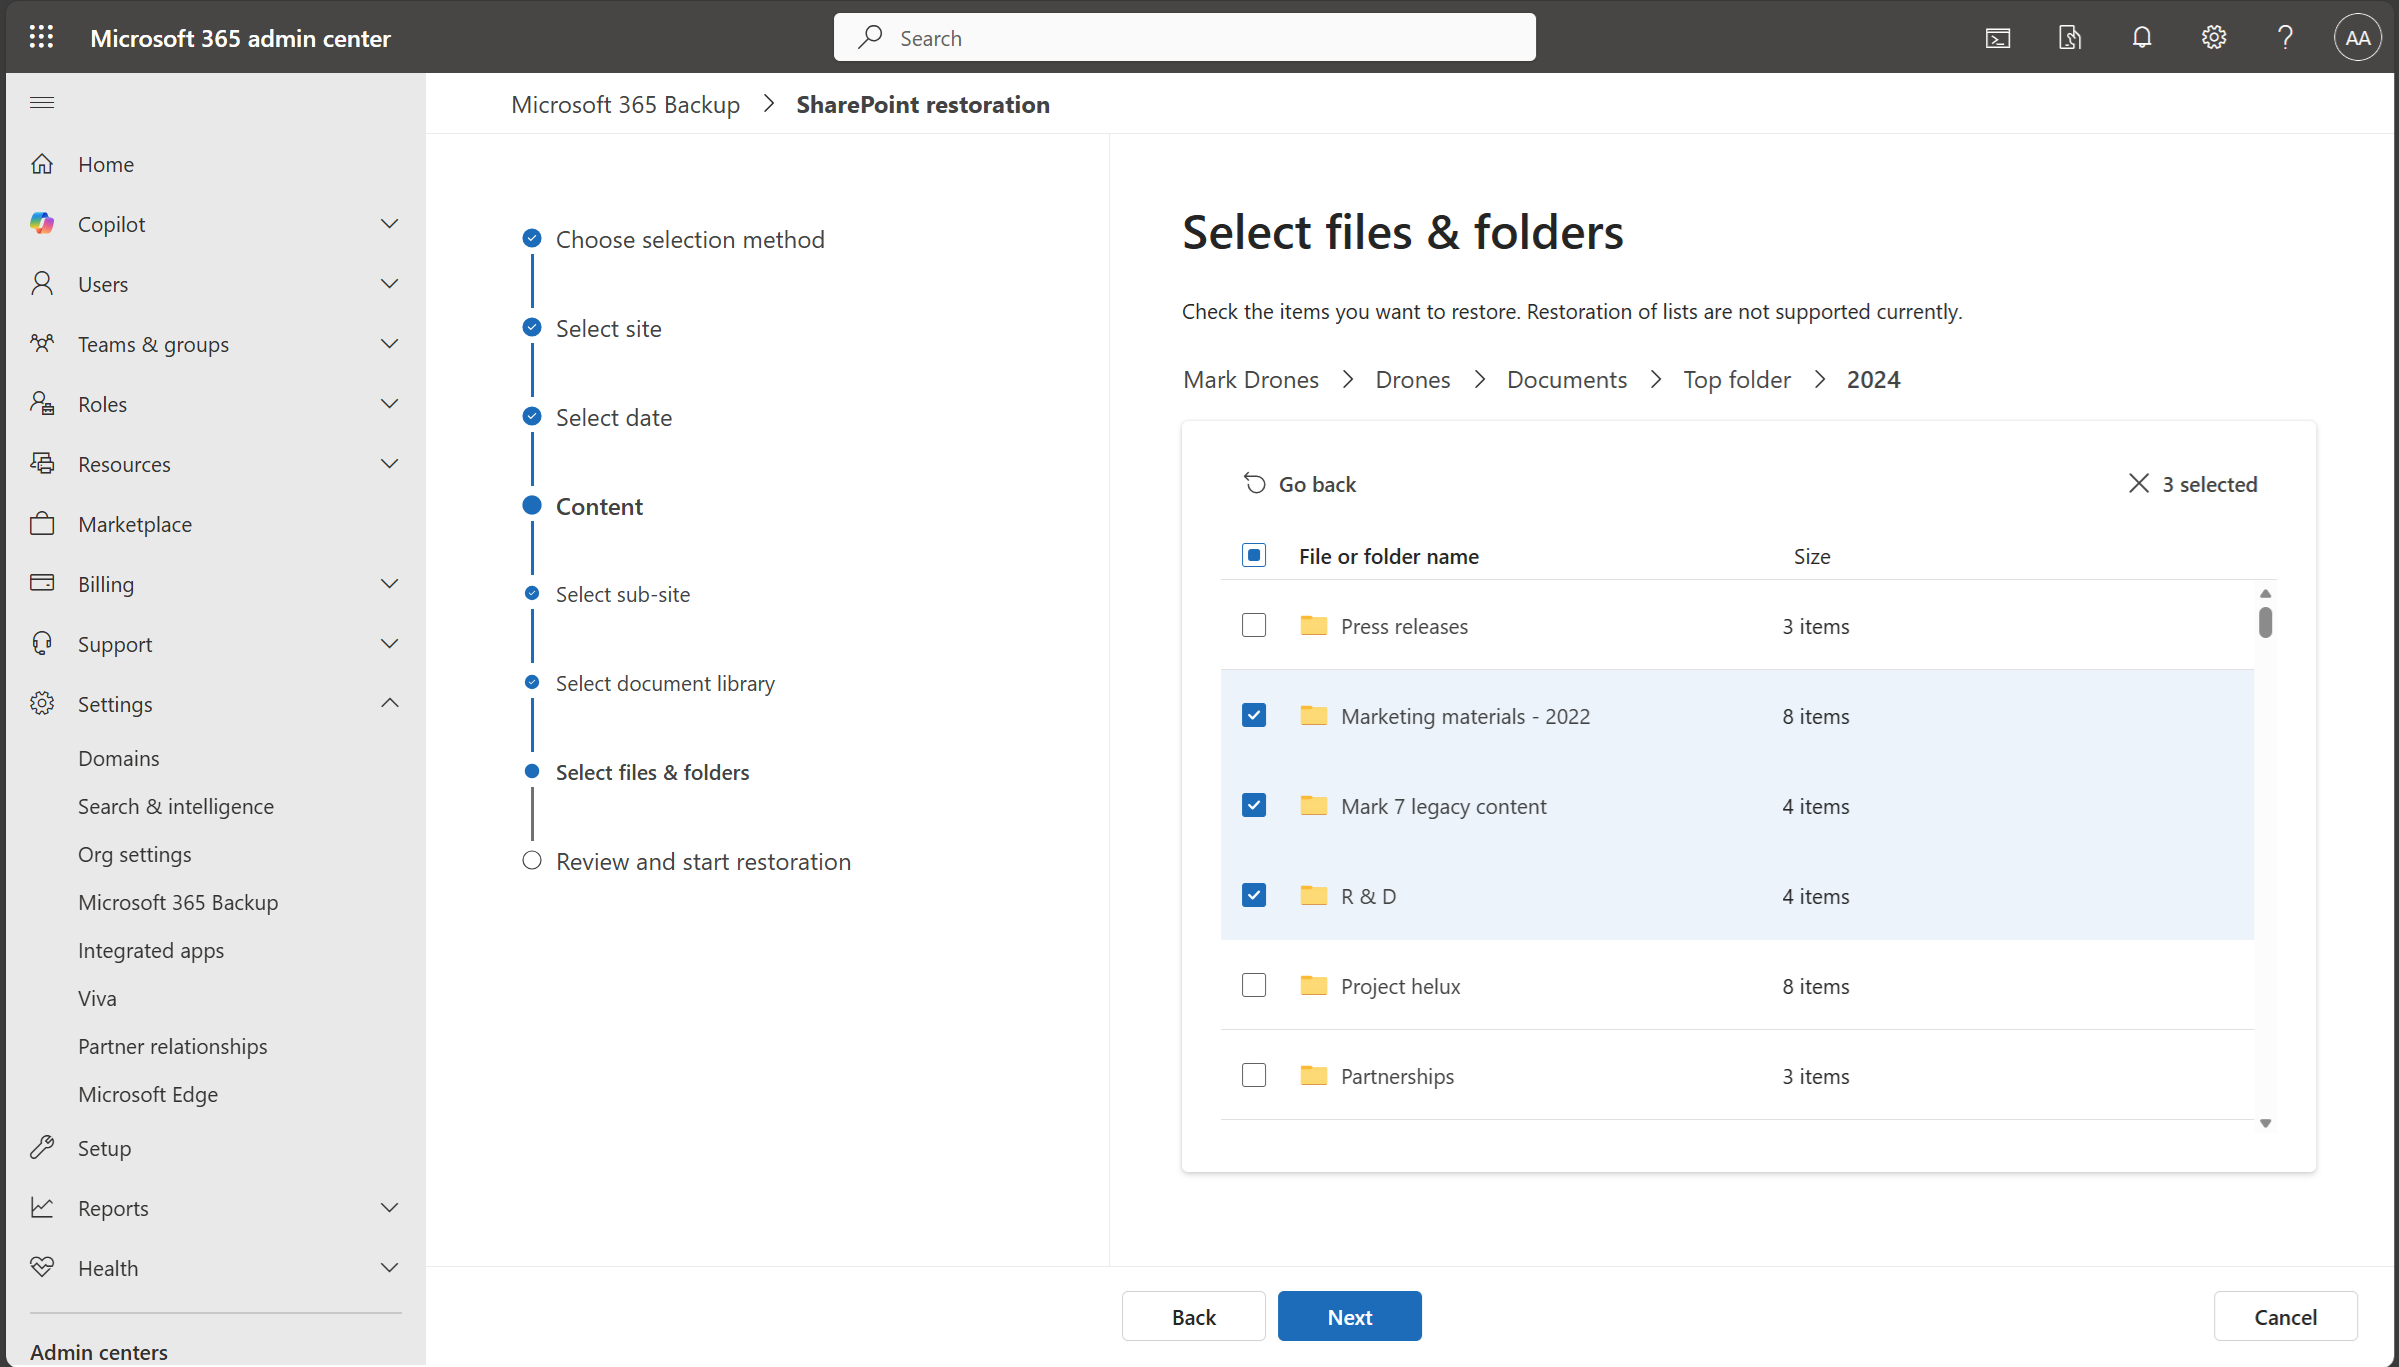Navigate to Documents via the breadcrumb

[1566, 379]
